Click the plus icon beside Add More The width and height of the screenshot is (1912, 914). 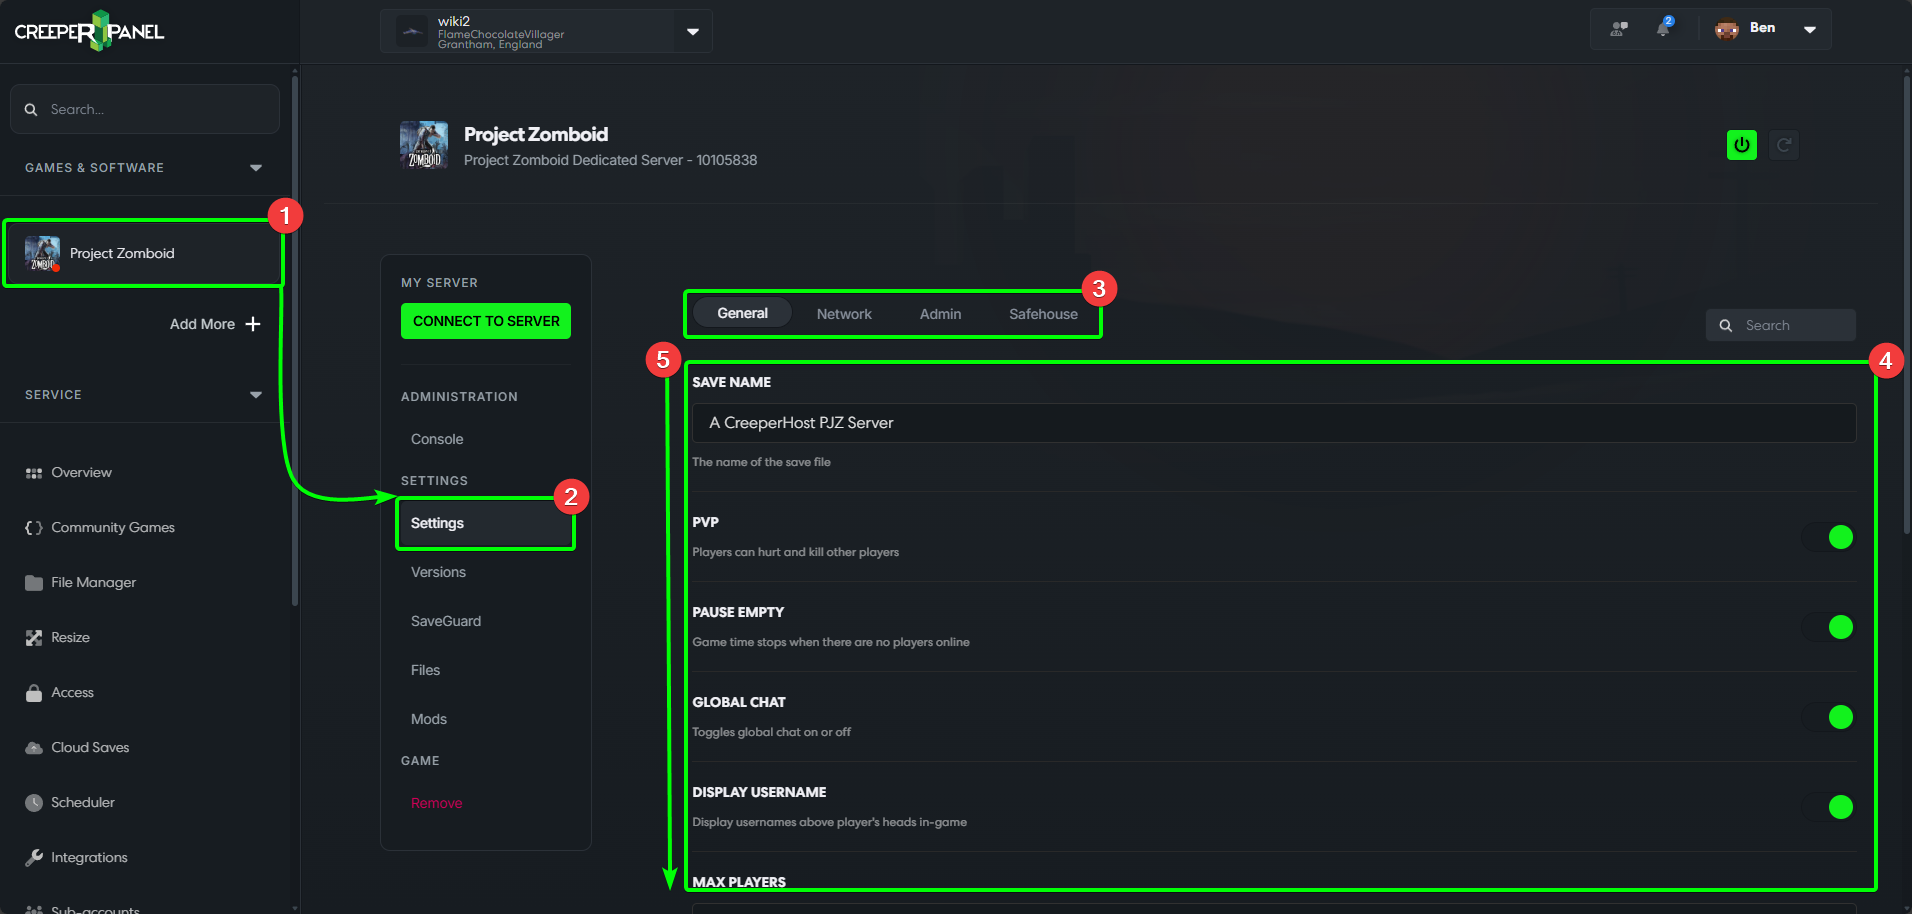(x=253, y=324)
